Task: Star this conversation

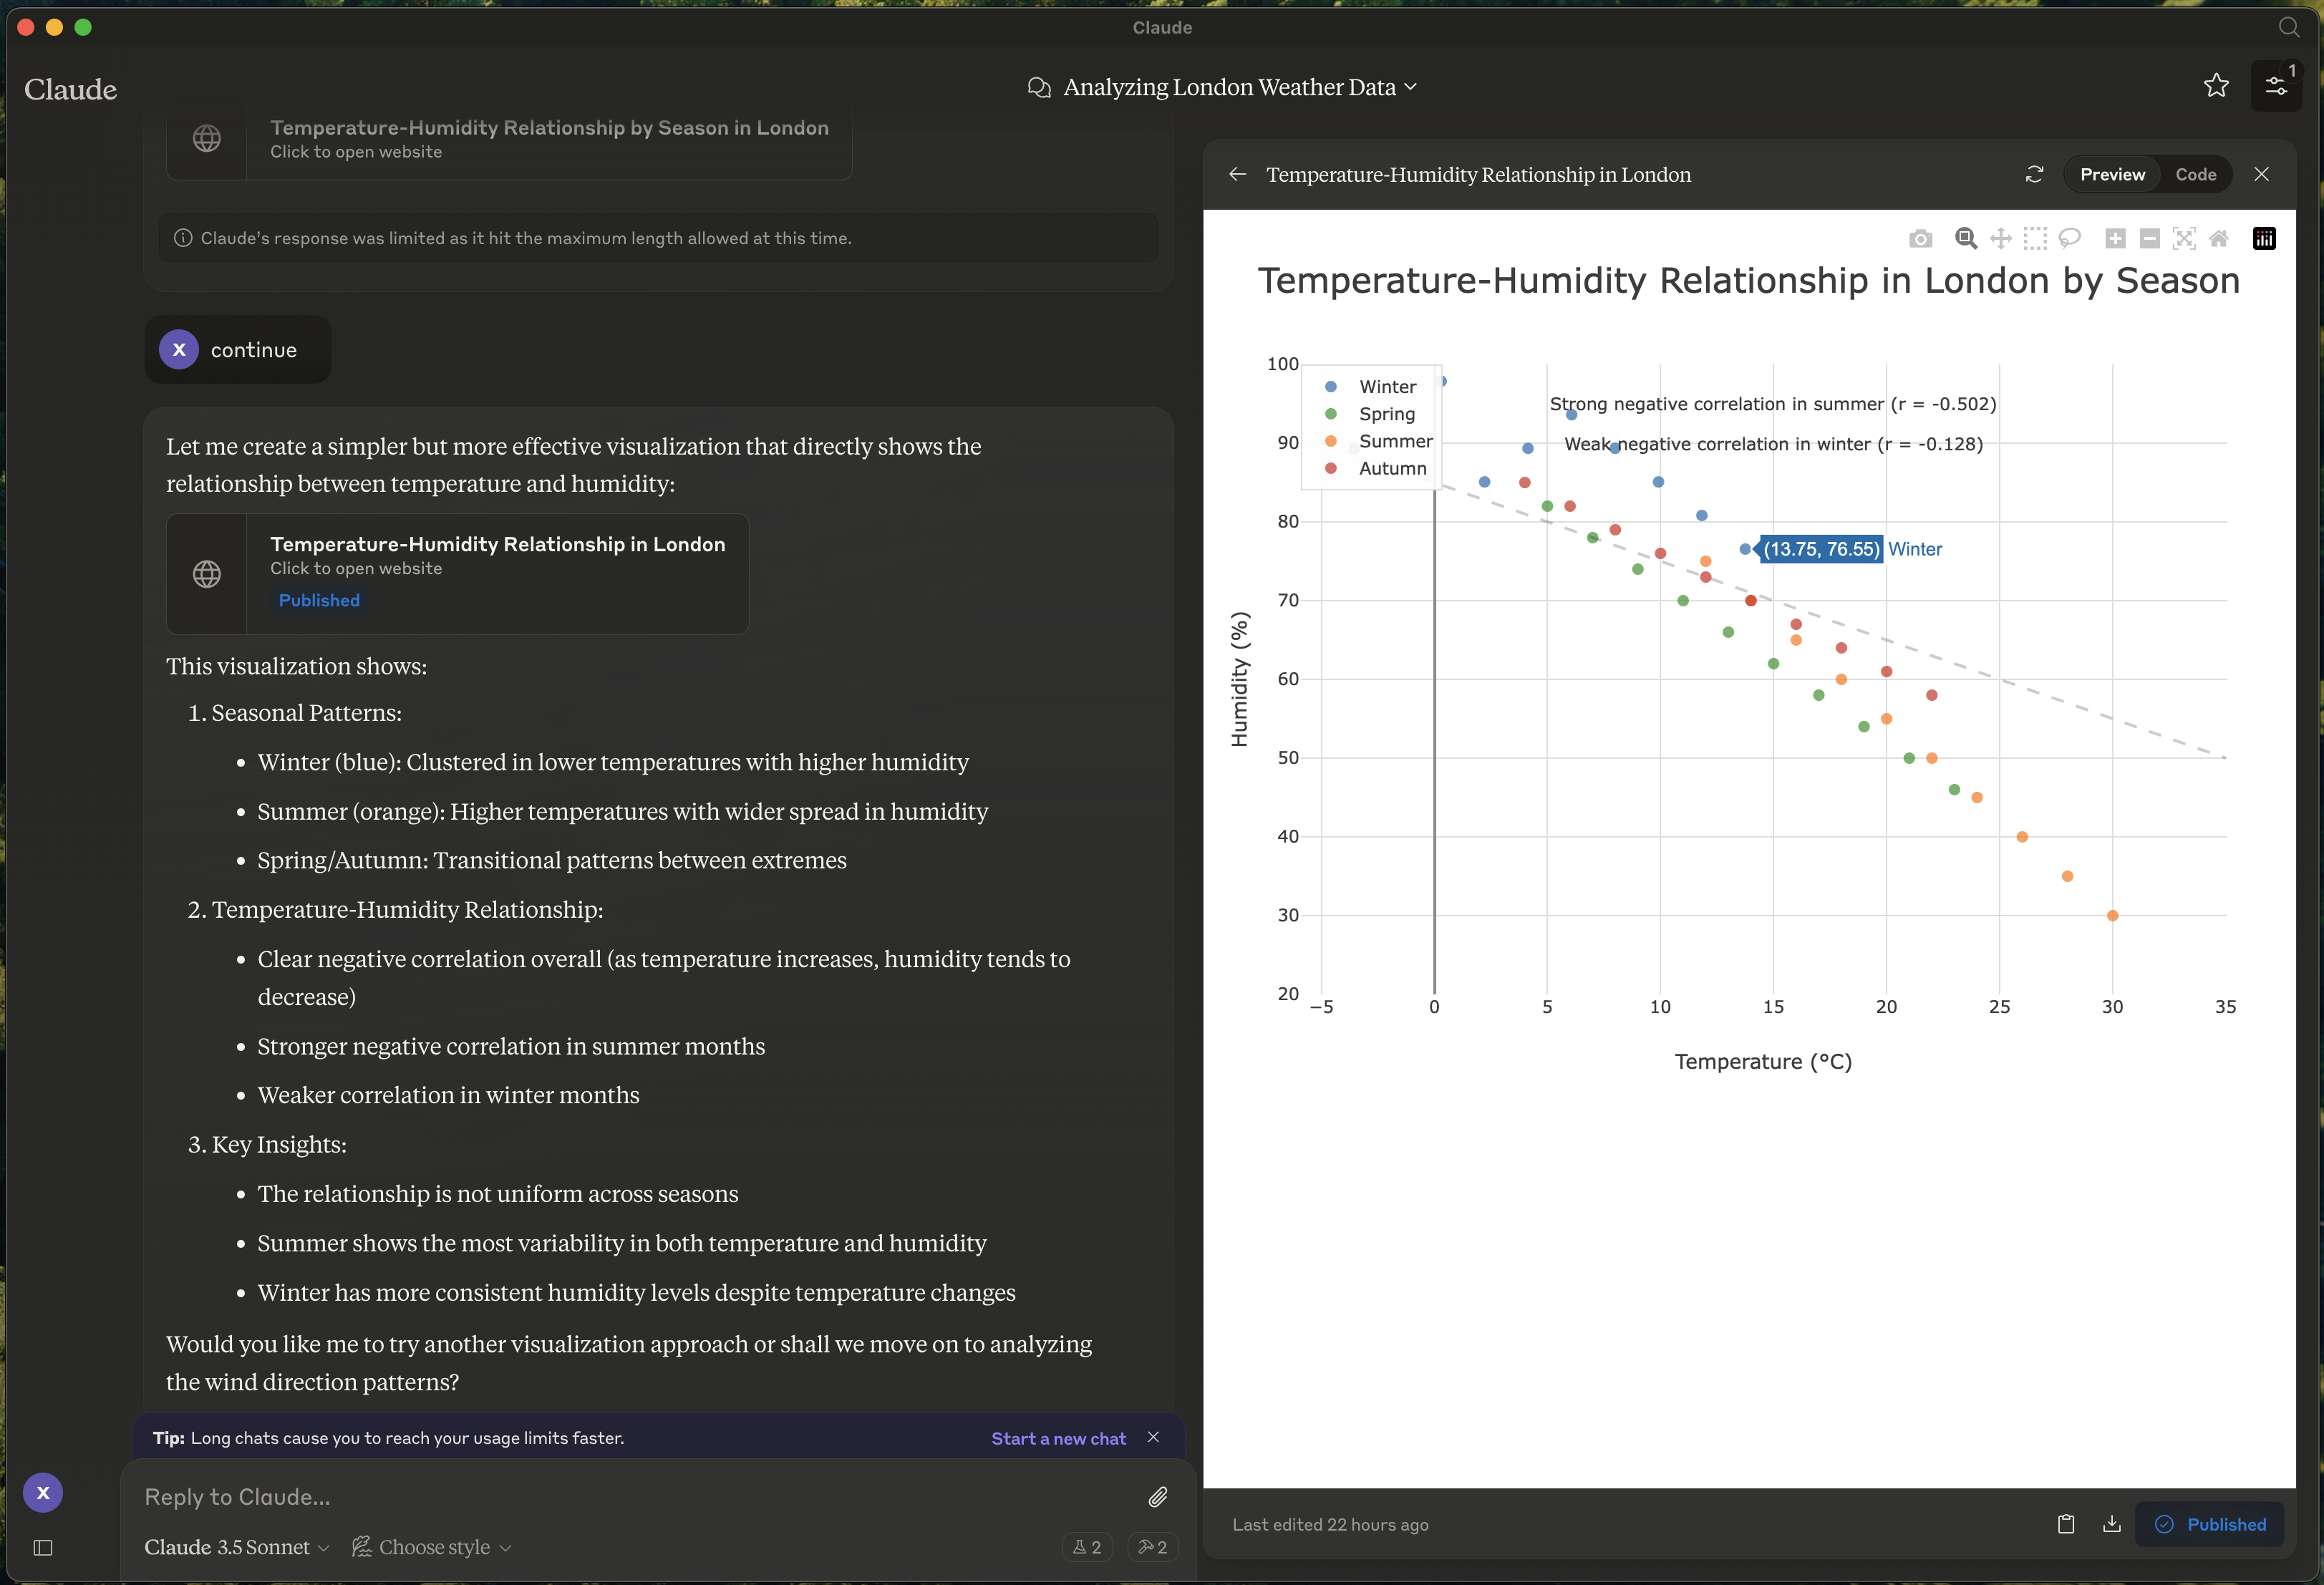Action: (2216, 86)
